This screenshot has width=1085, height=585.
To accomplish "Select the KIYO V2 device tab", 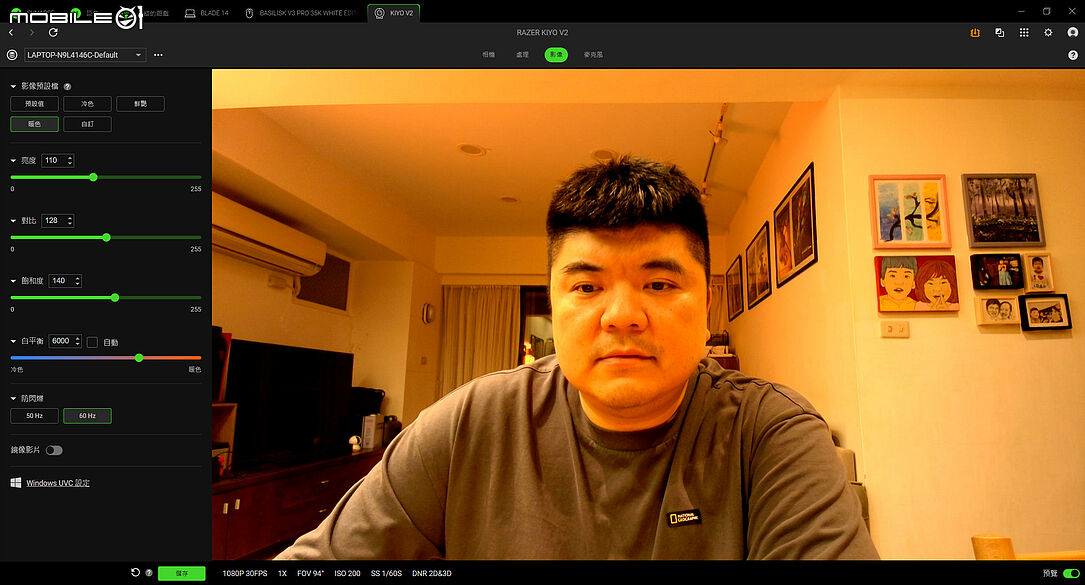I will pyautogui.click(x=394, y=13).
